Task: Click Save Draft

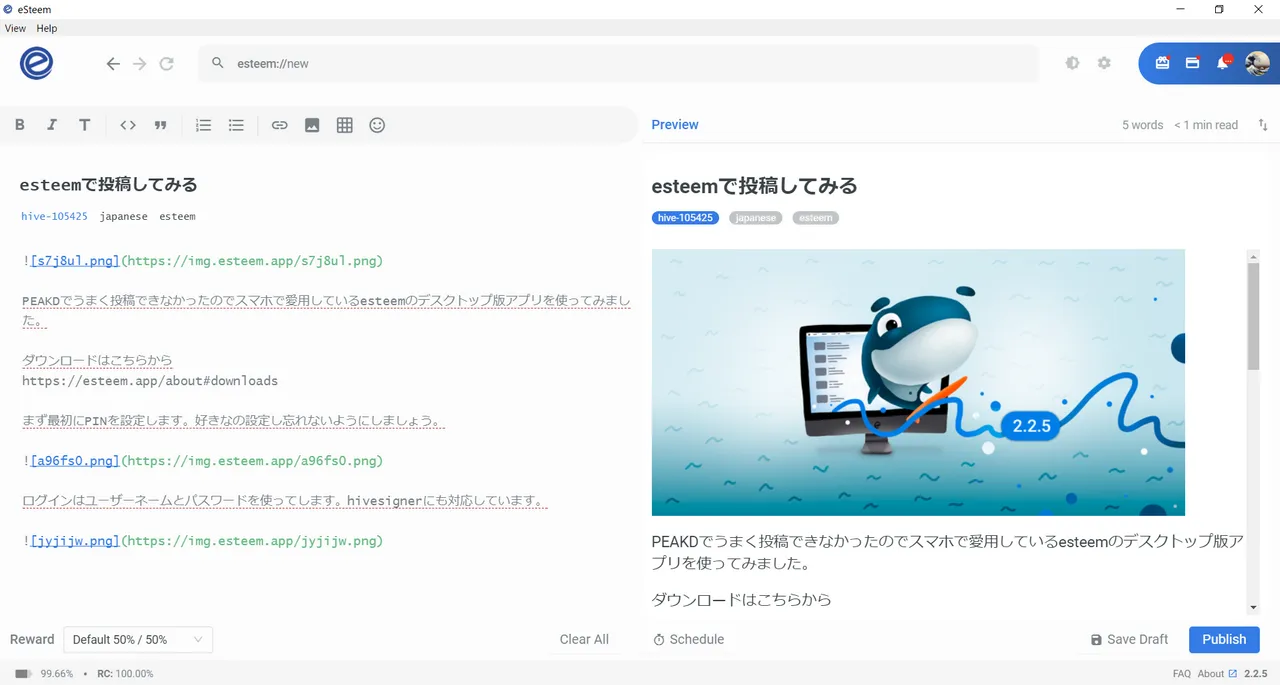Action: tap(1129, 639)
